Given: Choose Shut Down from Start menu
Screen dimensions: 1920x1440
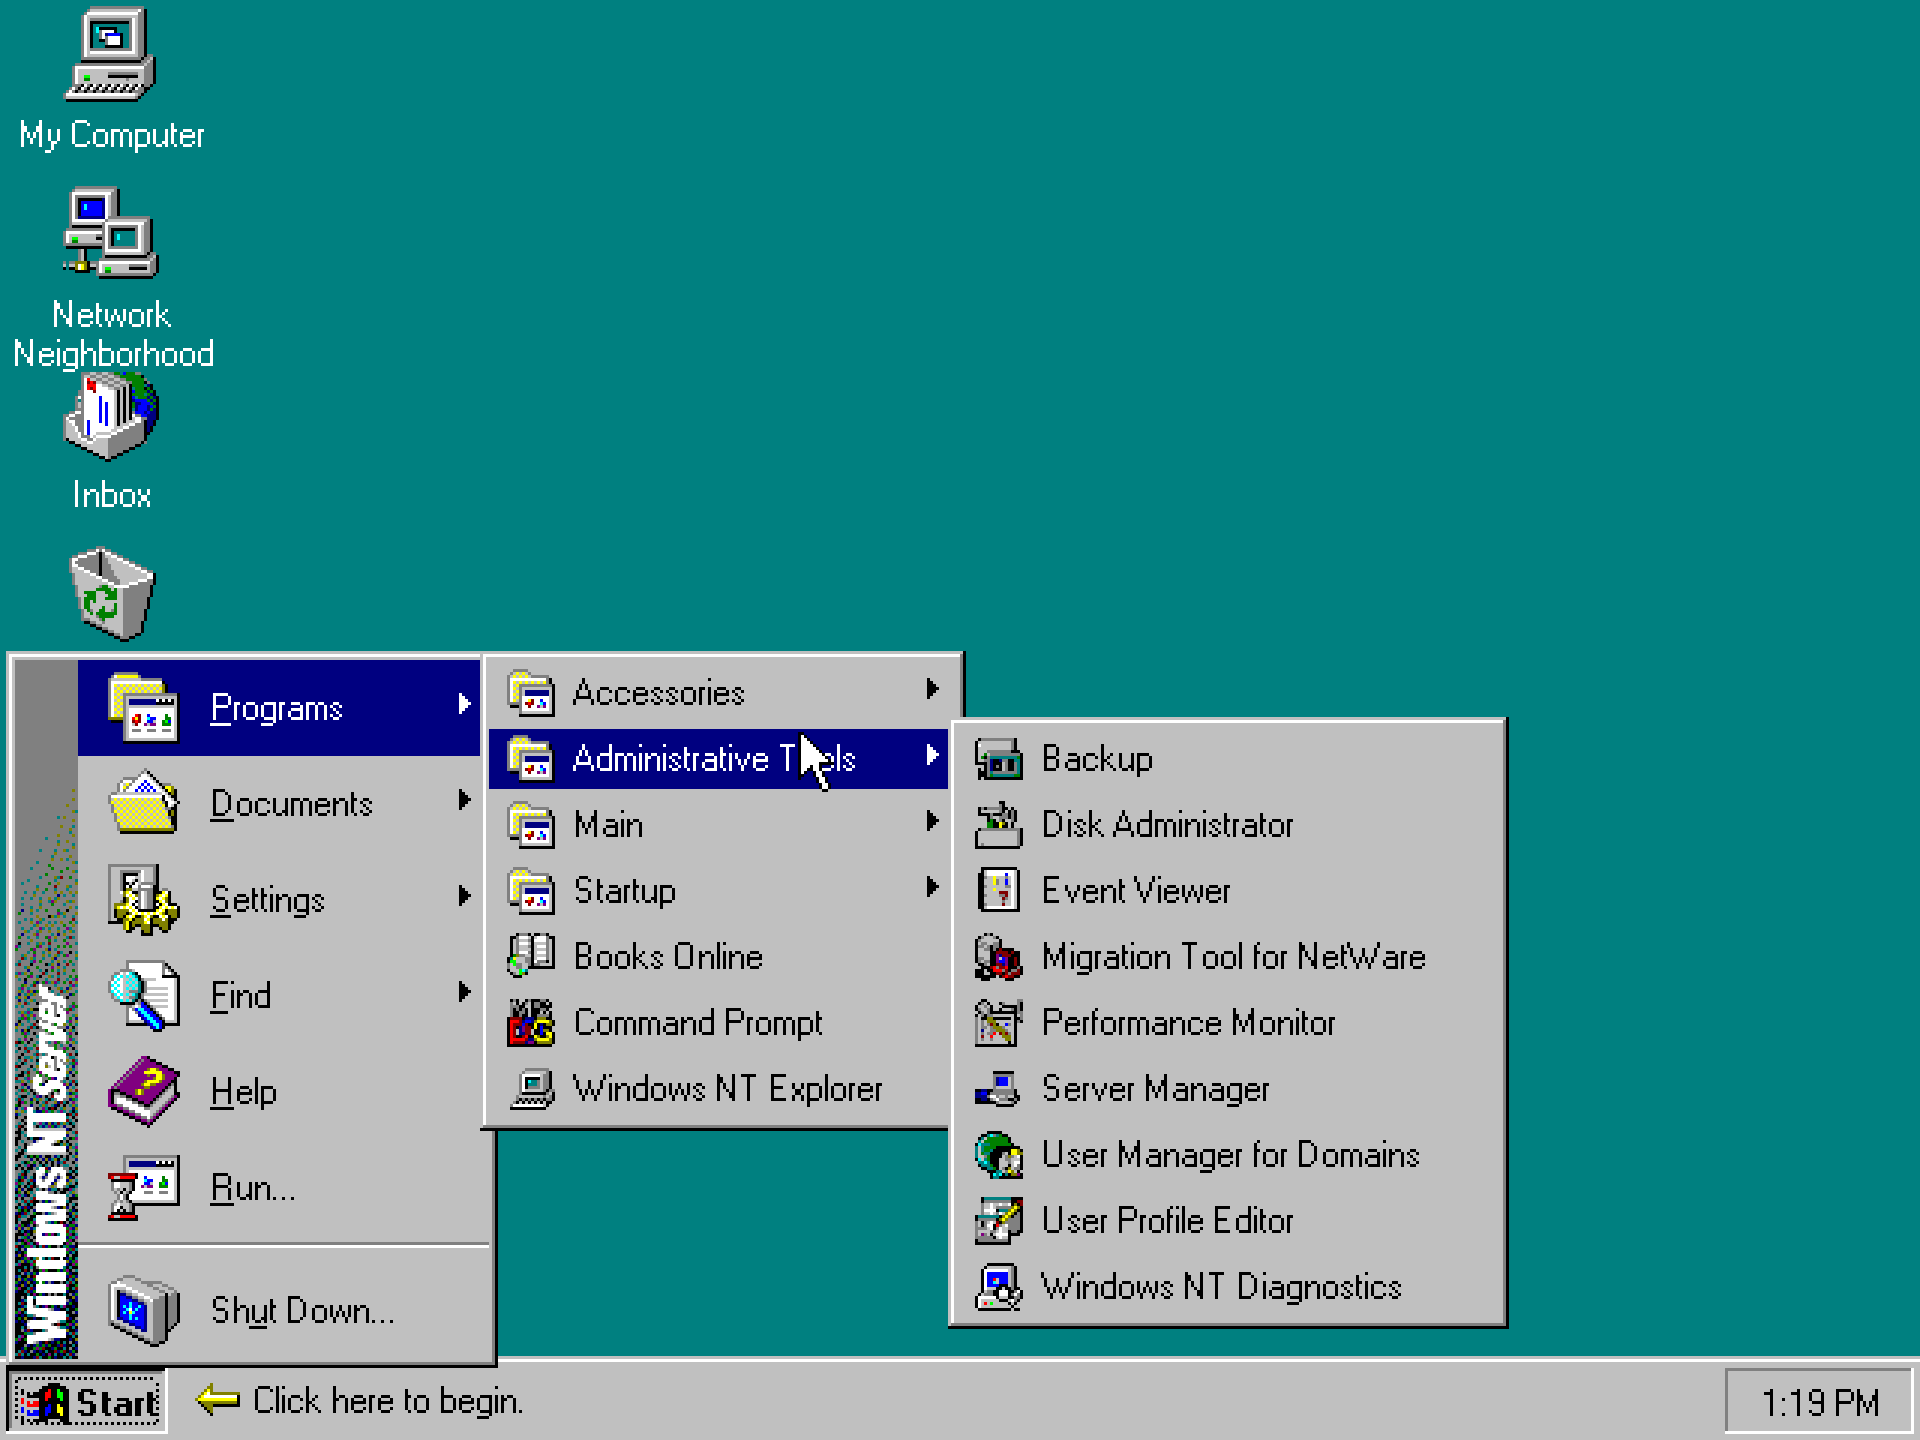Looking at the screenshot, I should (x=302, y=1311).
